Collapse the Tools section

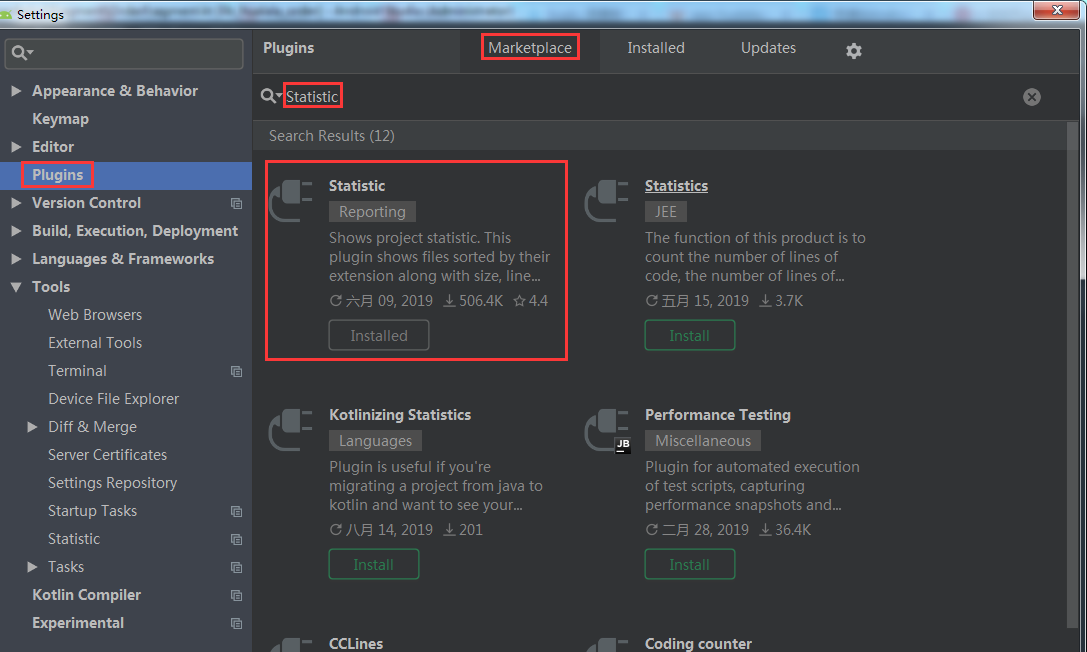click(x=17, y=287)
